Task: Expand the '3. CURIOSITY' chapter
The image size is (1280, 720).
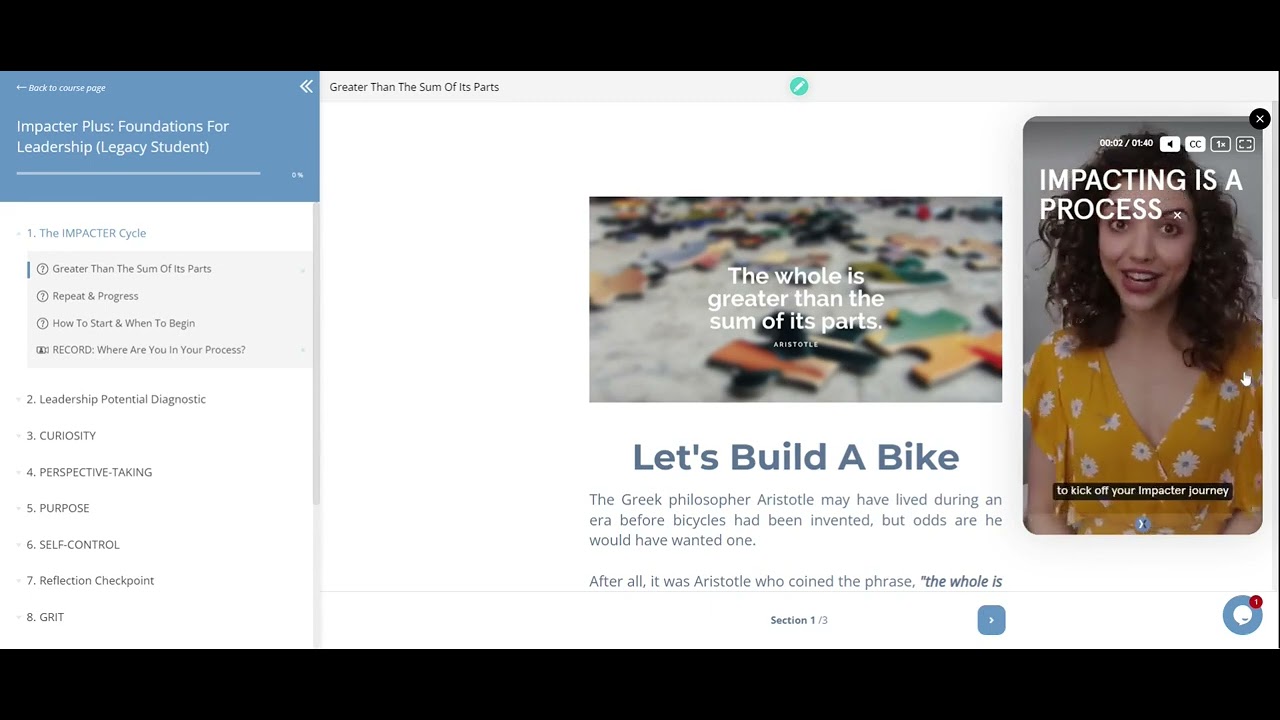Action: pos(61,436)
